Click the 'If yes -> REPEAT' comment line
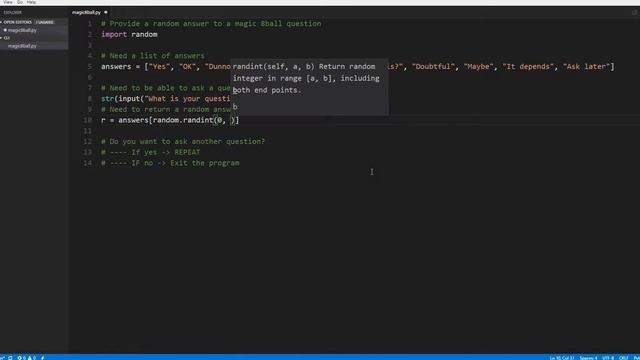This screenshot has height=360, width=640. (151, 152)
